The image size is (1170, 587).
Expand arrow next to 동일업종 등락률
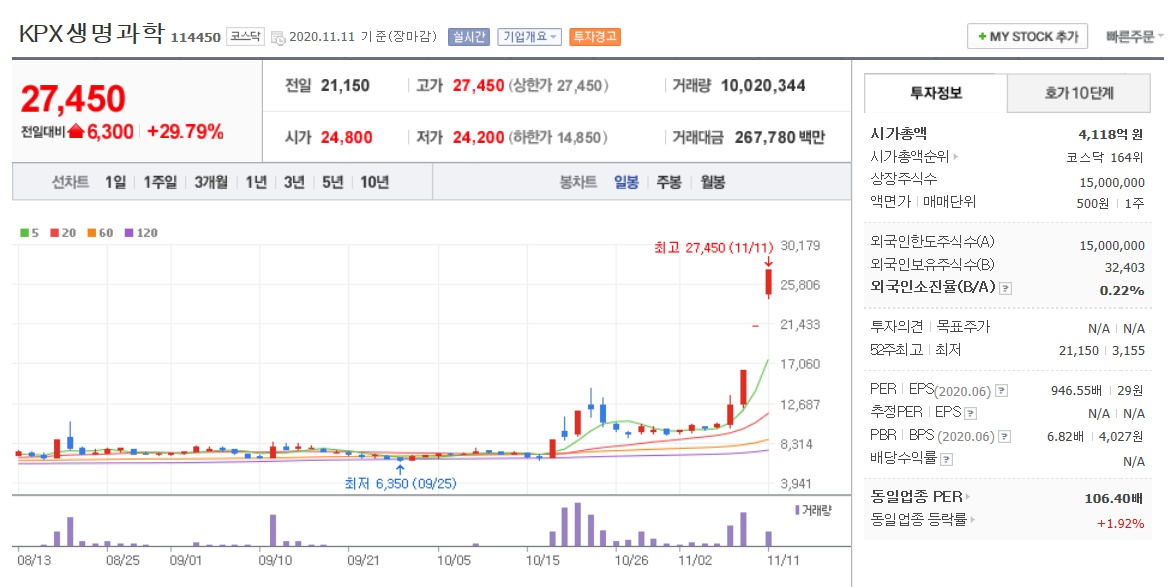click(974, 519)
